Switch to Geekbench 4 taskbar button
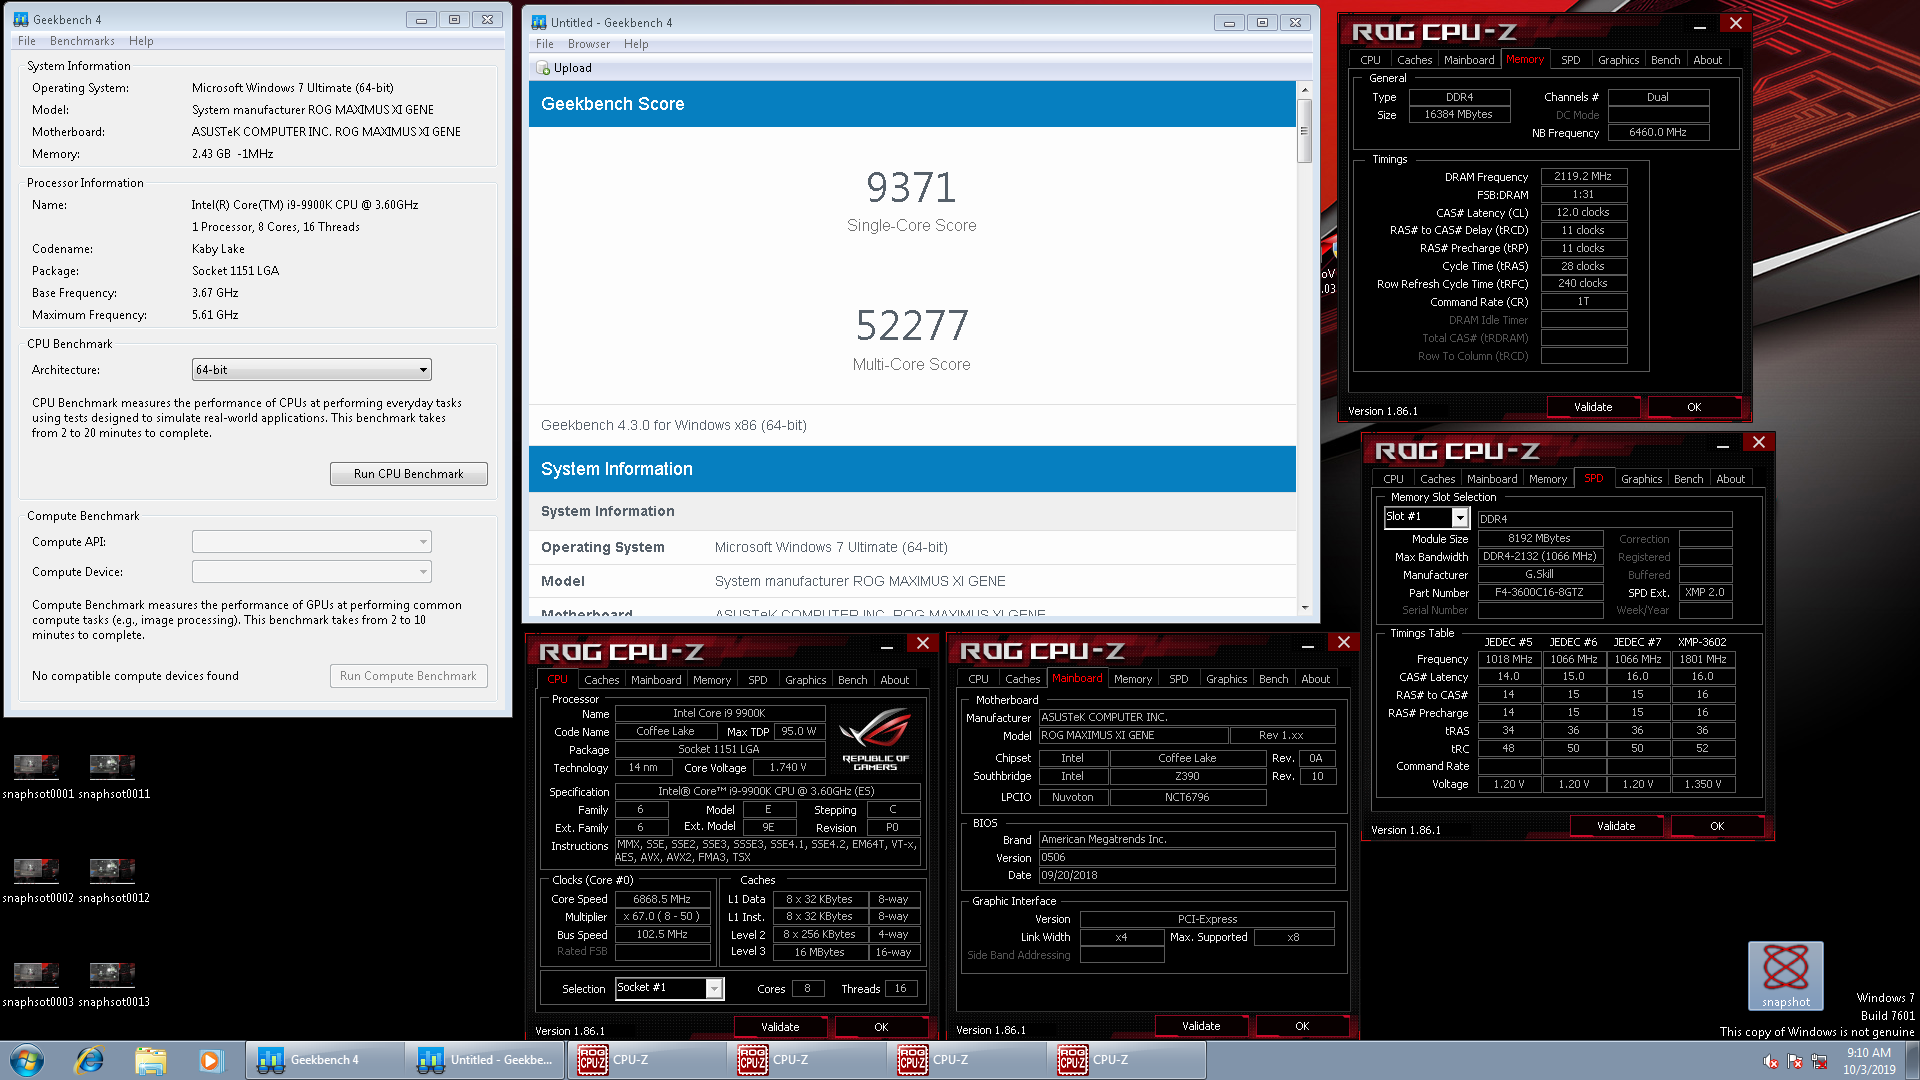Image resolution: width=1920 pixels, height=1080 pixels. coord(325,1060)
